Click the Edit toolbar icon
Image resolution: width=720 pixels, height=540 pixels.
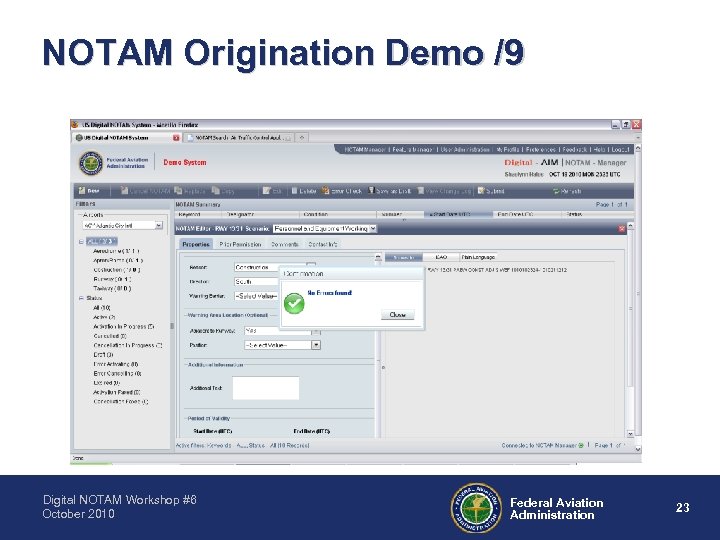266,191
